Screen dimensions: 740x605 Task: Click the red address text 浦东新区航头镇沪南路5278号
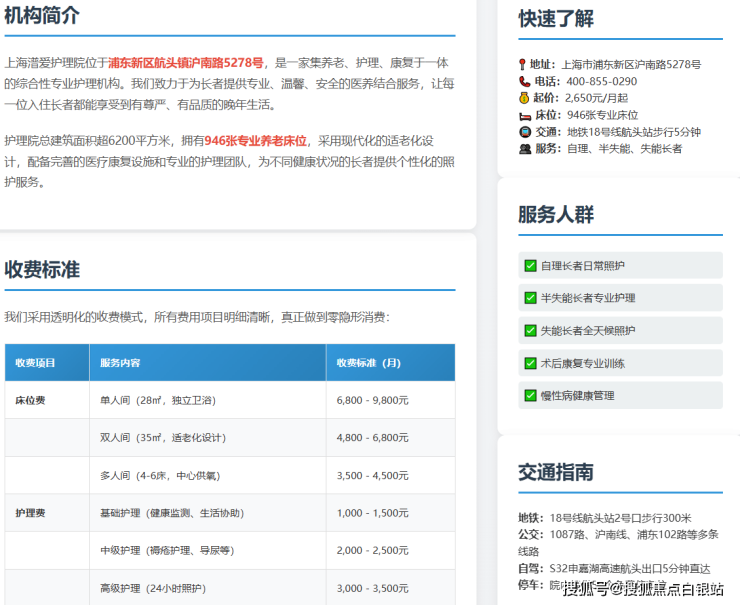coord(185,62)
